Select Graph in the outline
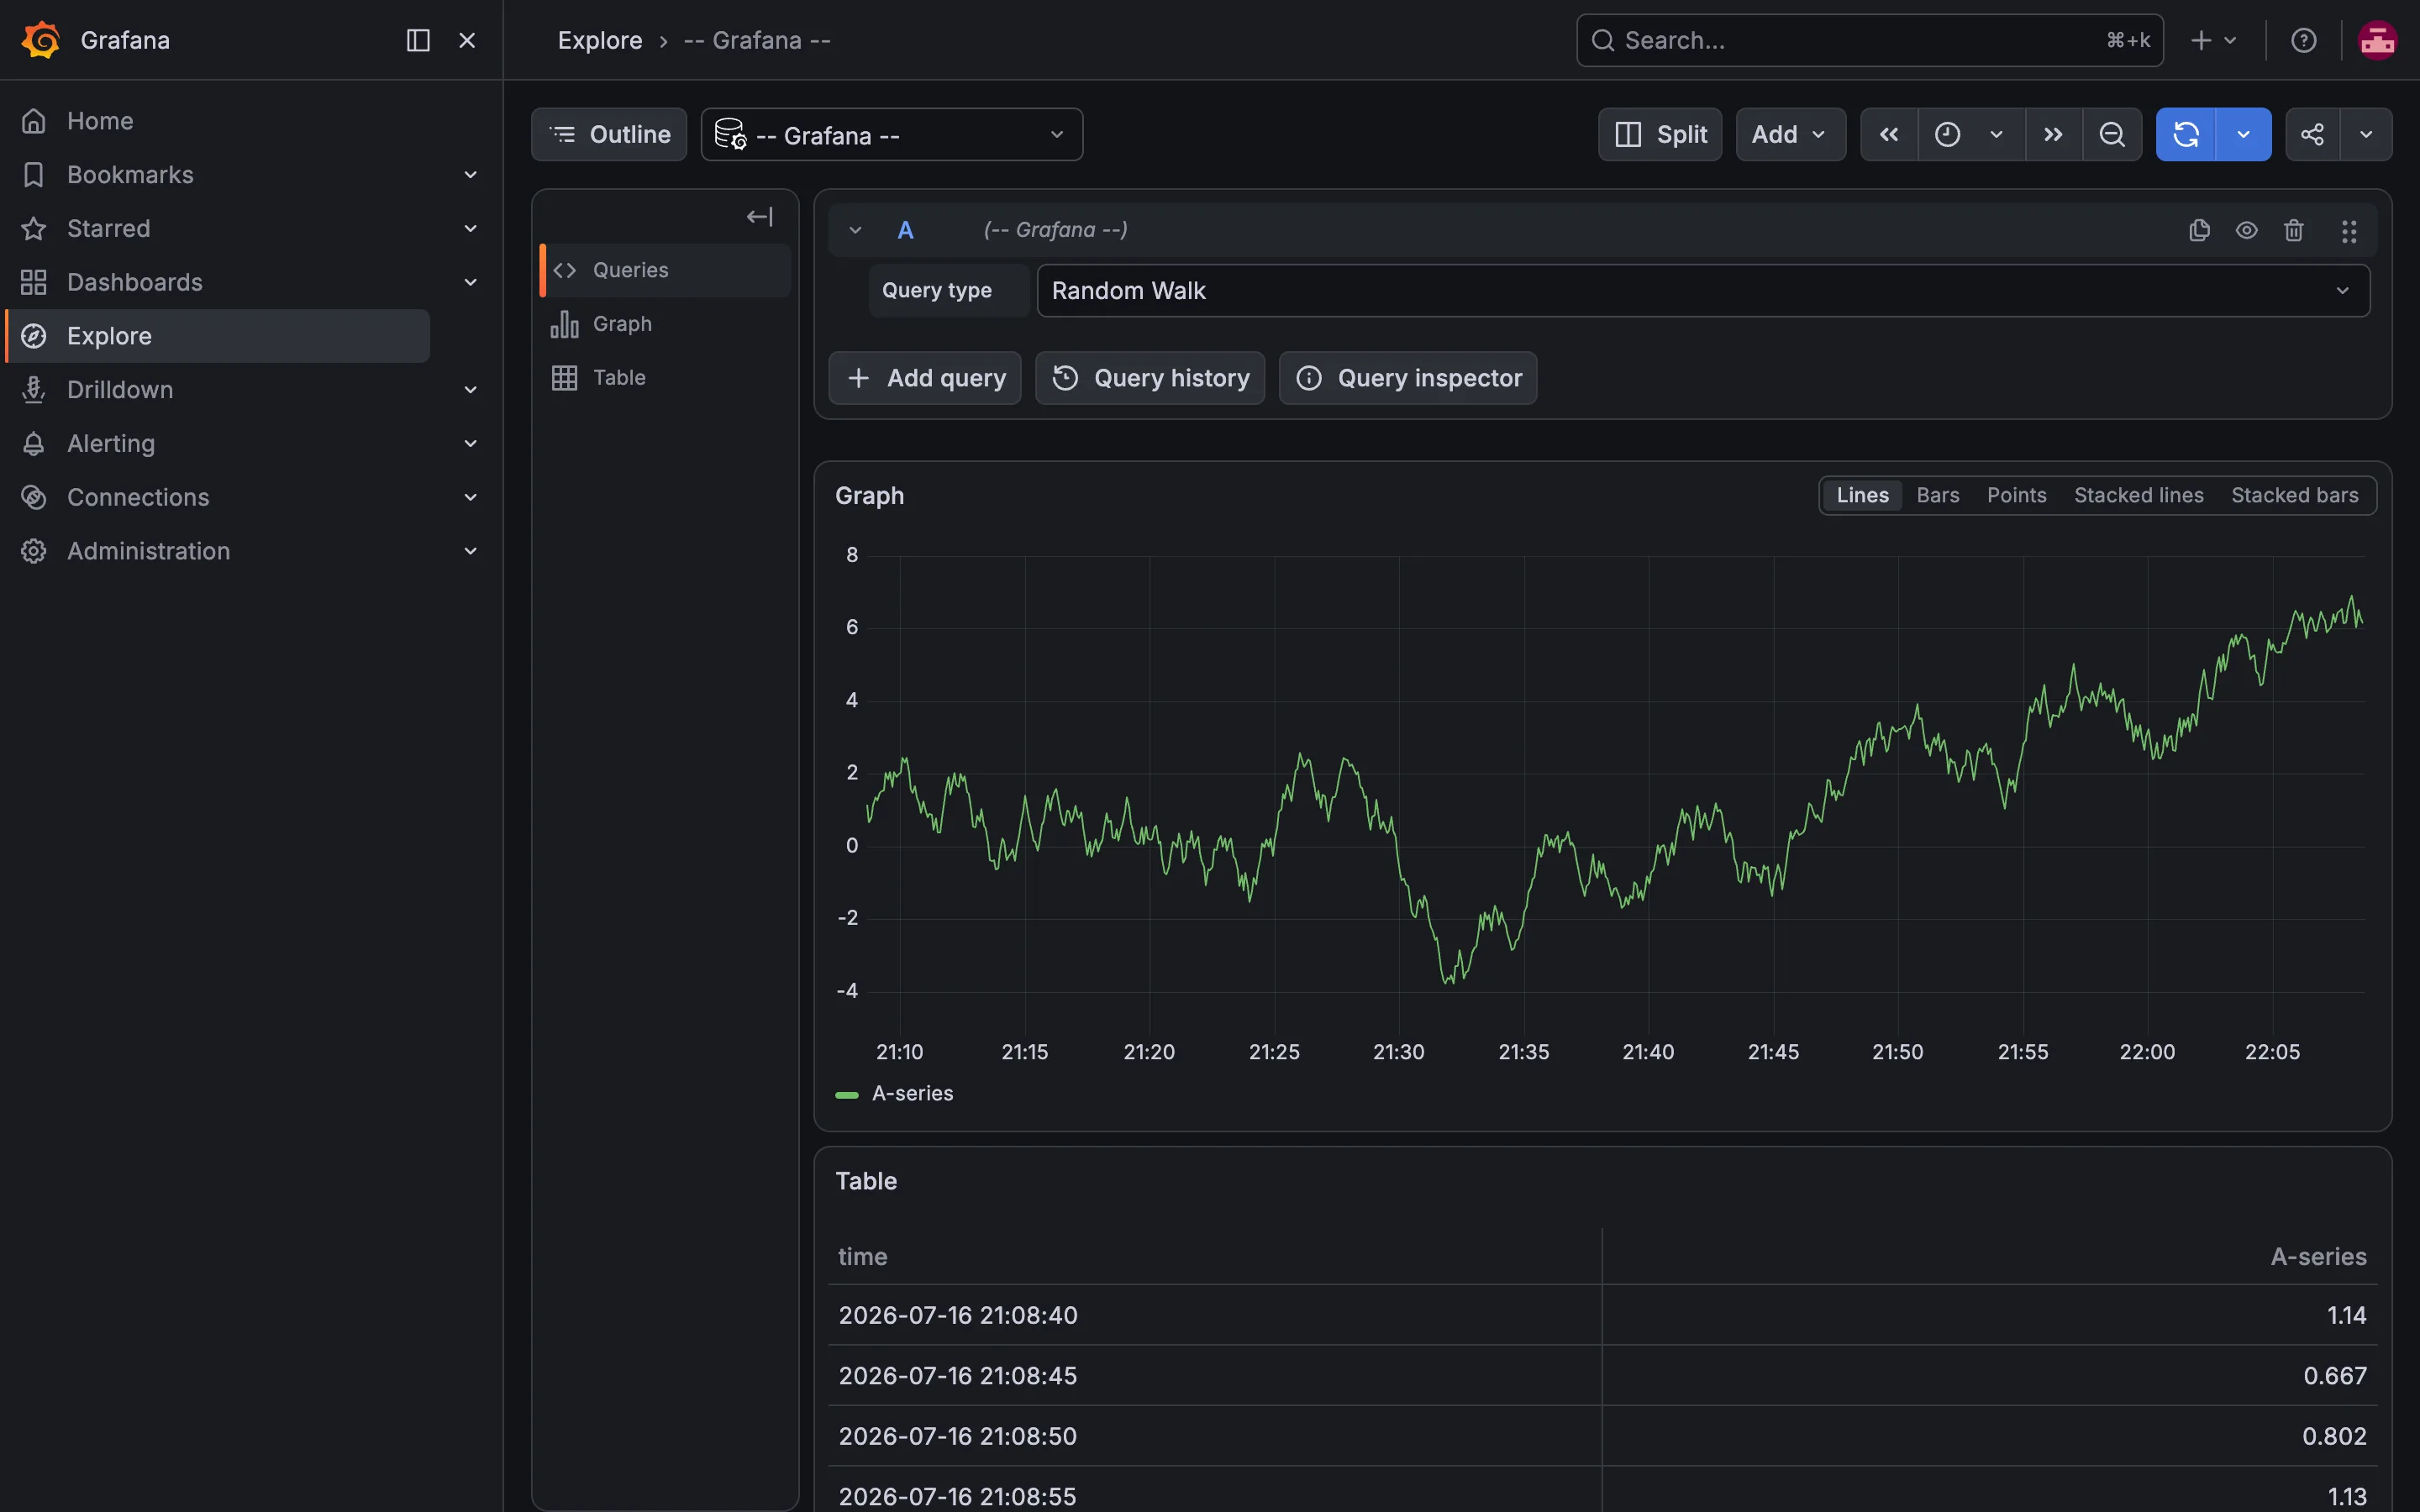The width and height of the screenshot is (2420, 1512). (665, 324)
